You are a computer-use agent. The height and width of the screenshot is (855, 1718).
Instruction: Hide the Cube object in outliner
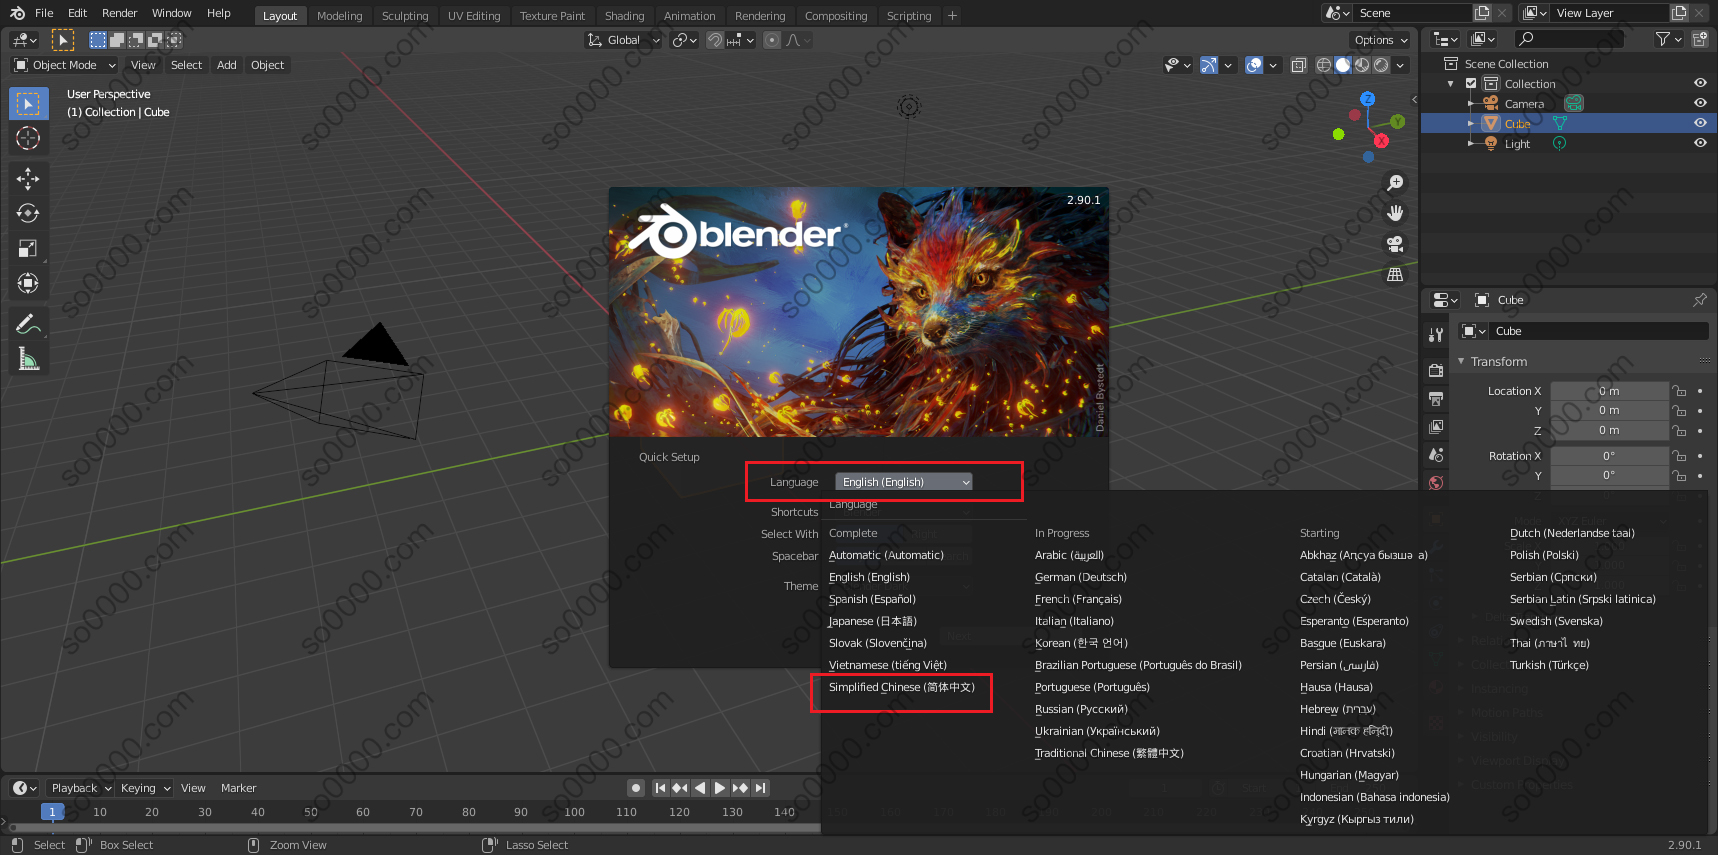point(1700,123)
